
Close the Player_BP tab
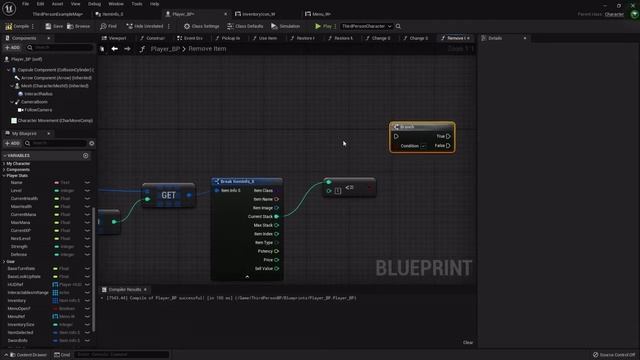225,14
